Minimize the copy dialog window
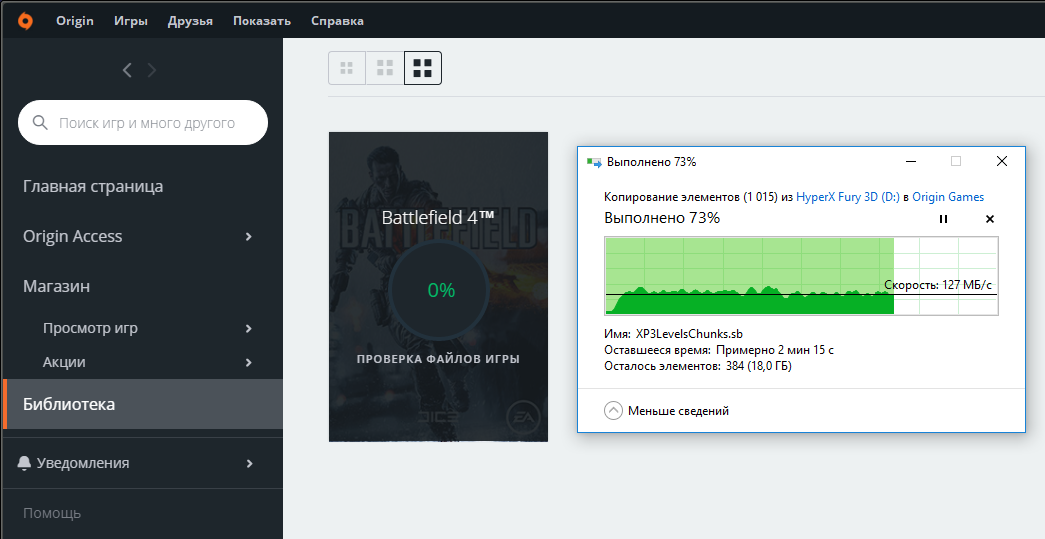 point(911,161)
